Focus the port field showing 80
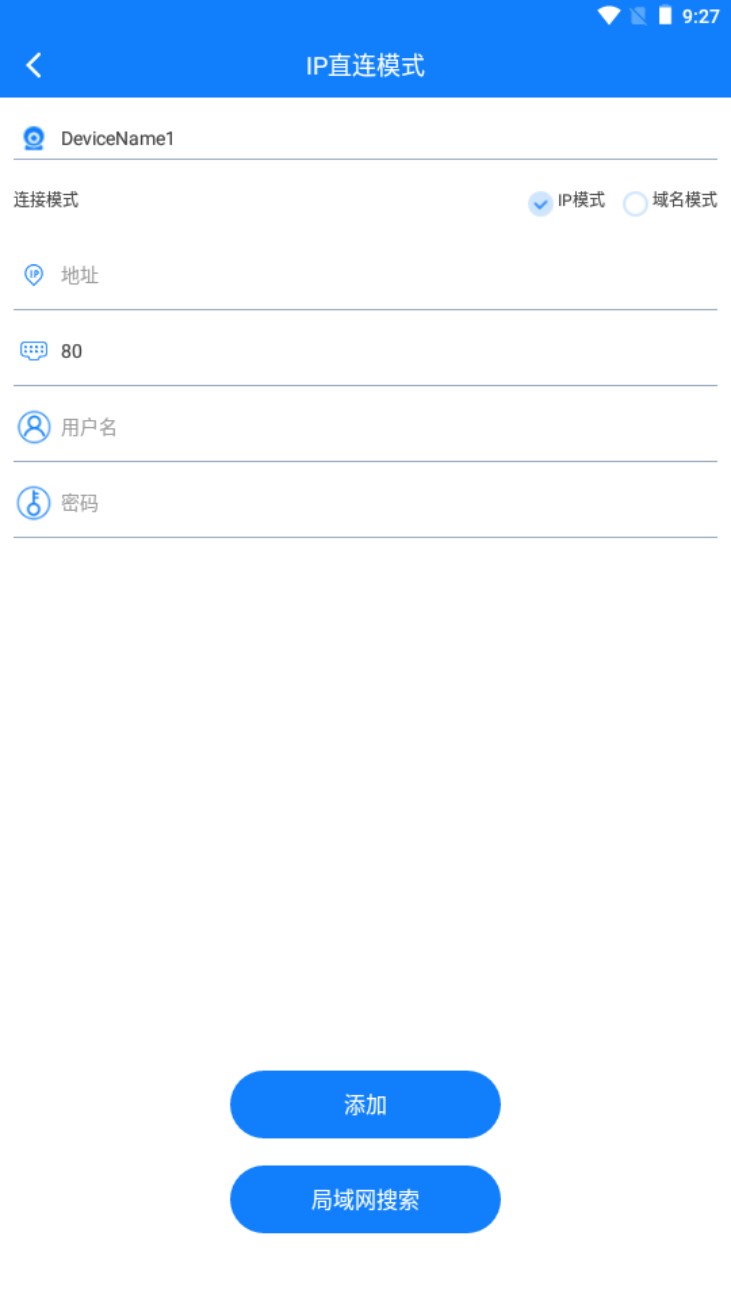 tap(385, 352)
